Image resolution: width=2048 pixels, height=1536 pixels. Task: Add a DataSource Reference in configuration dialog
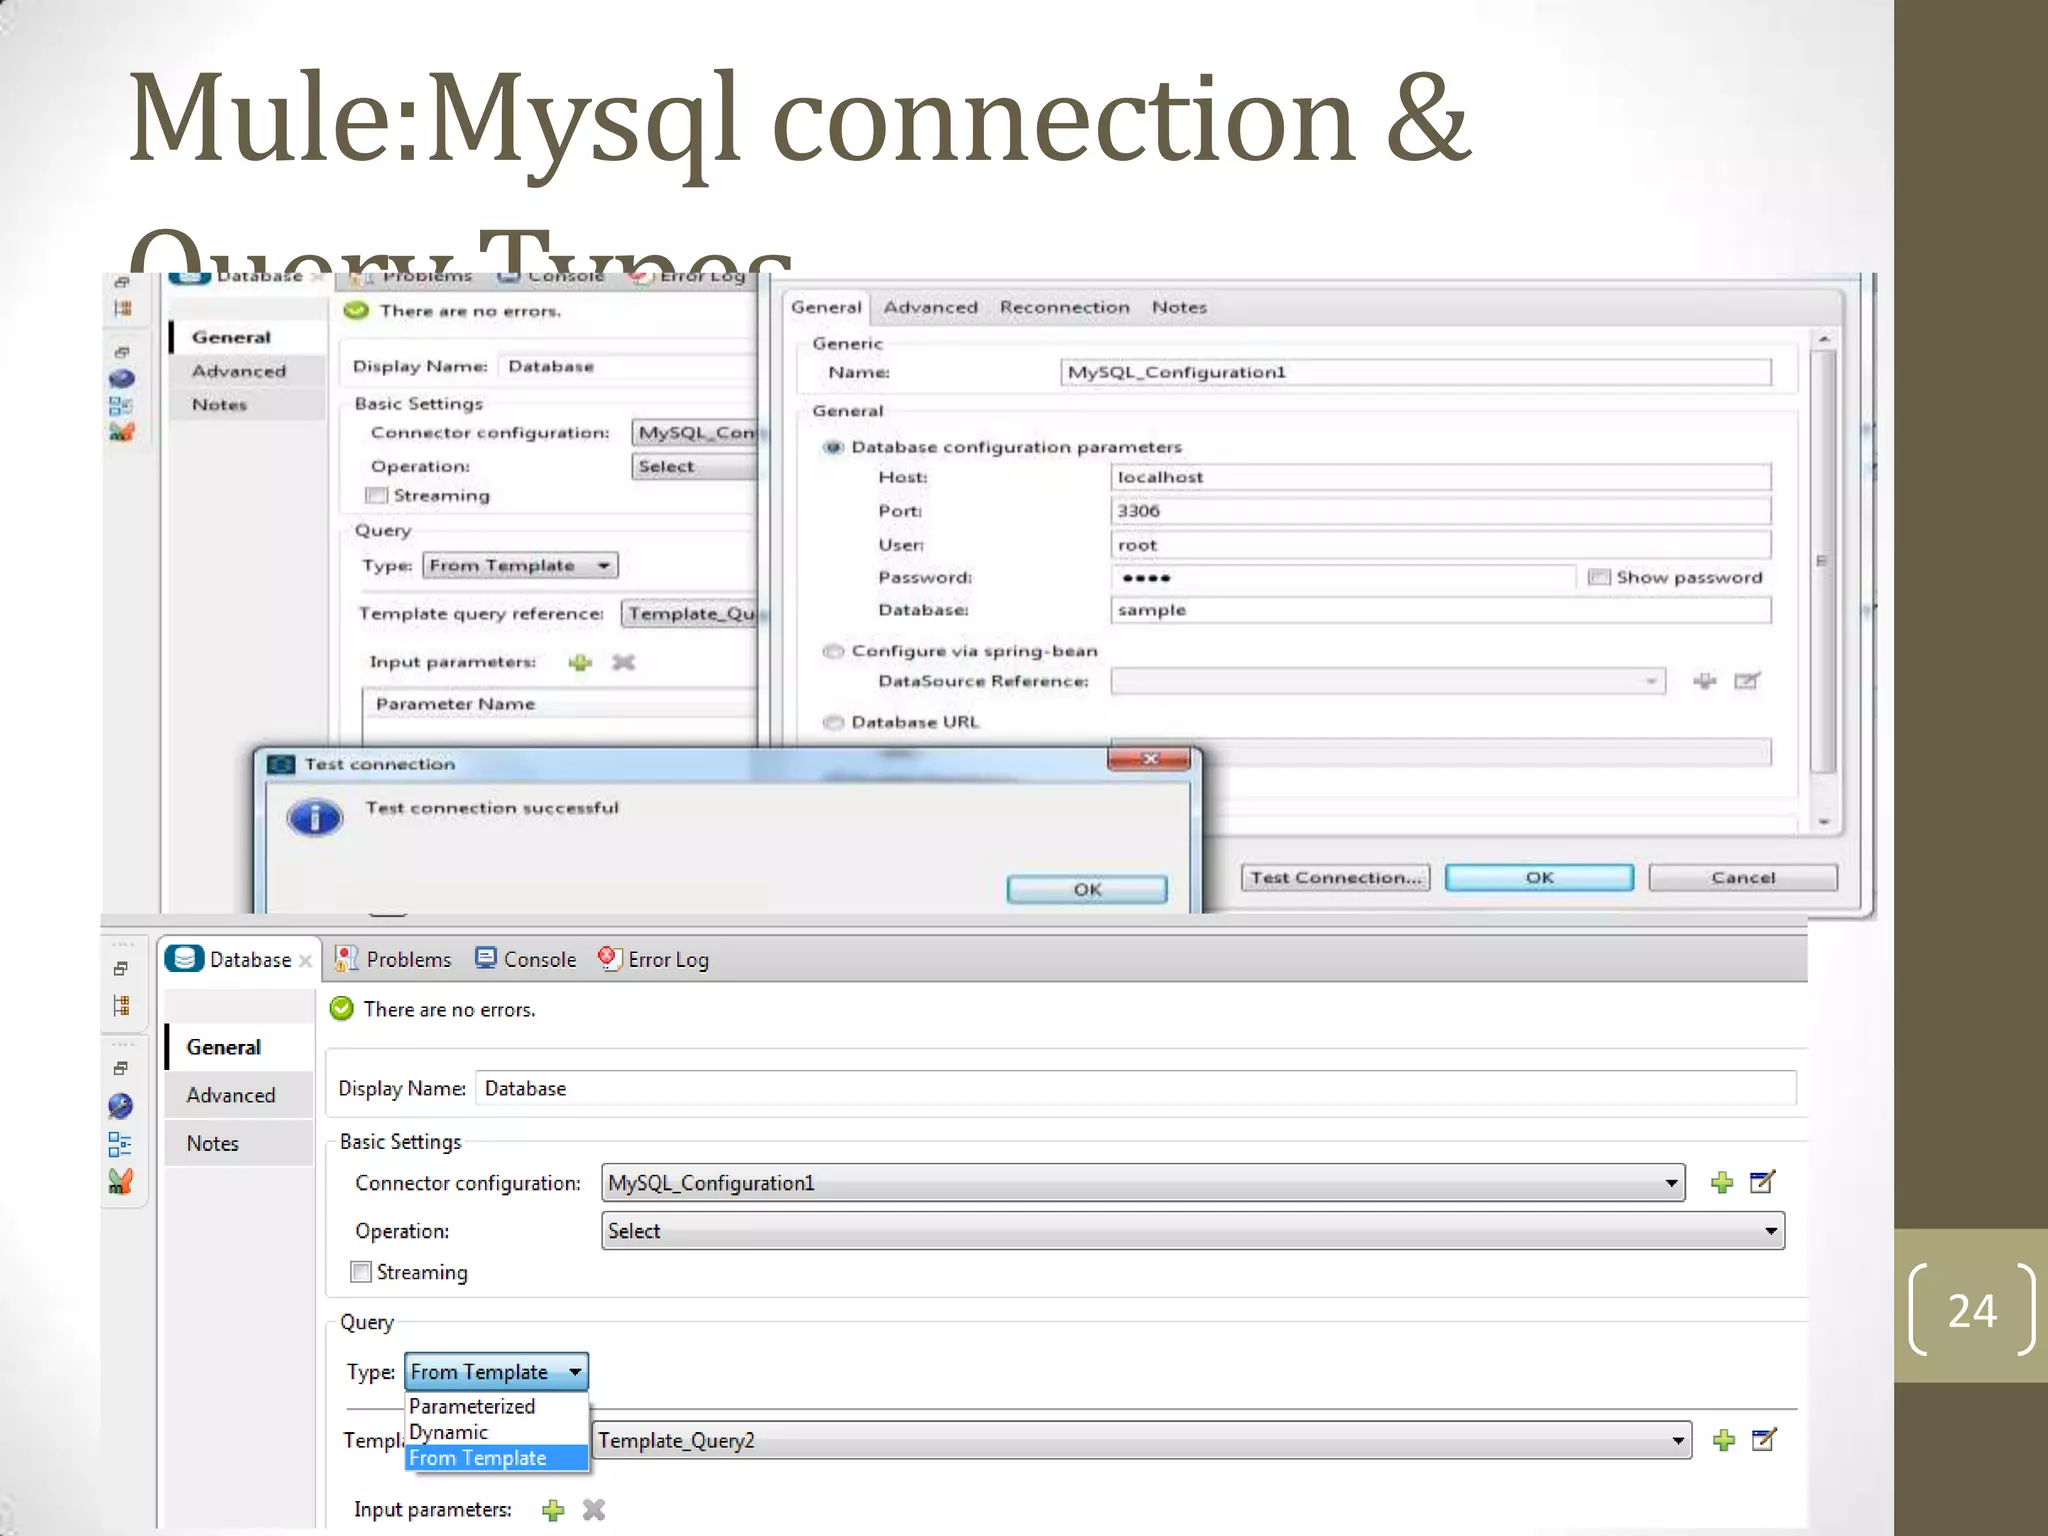click(x=1704, y=681)
